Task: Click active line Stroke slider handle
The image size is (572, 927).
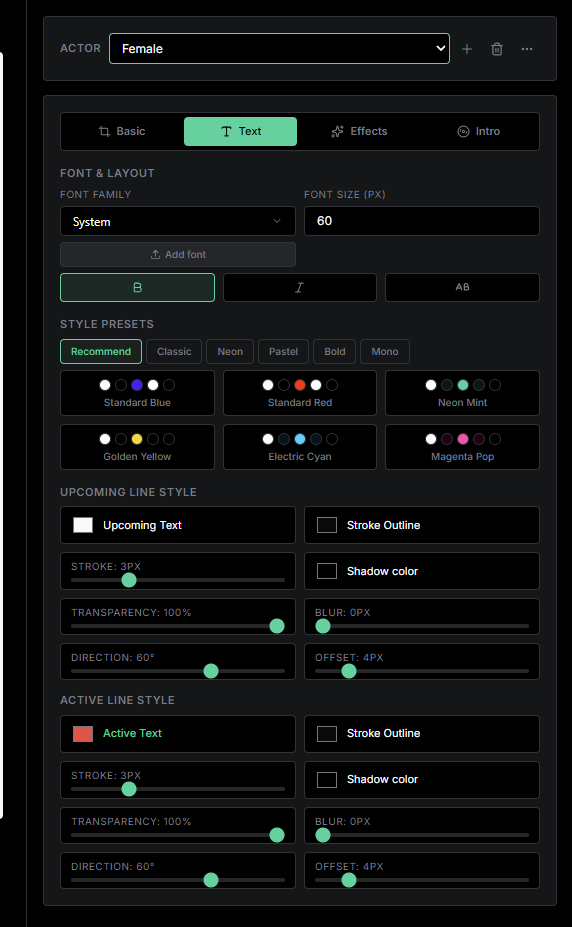Action: click(x=129, y=789)
